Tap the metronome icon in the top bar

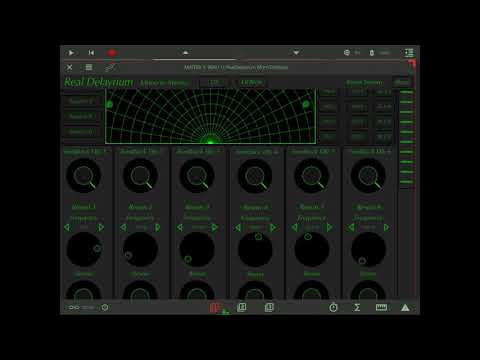372,53
